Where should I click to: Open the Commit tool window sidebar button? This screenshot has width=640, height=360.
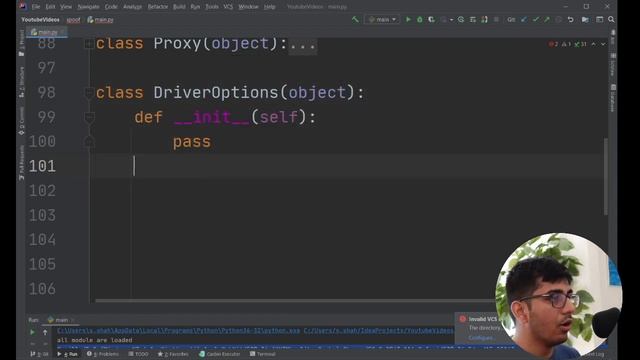(x=22, y=121)
